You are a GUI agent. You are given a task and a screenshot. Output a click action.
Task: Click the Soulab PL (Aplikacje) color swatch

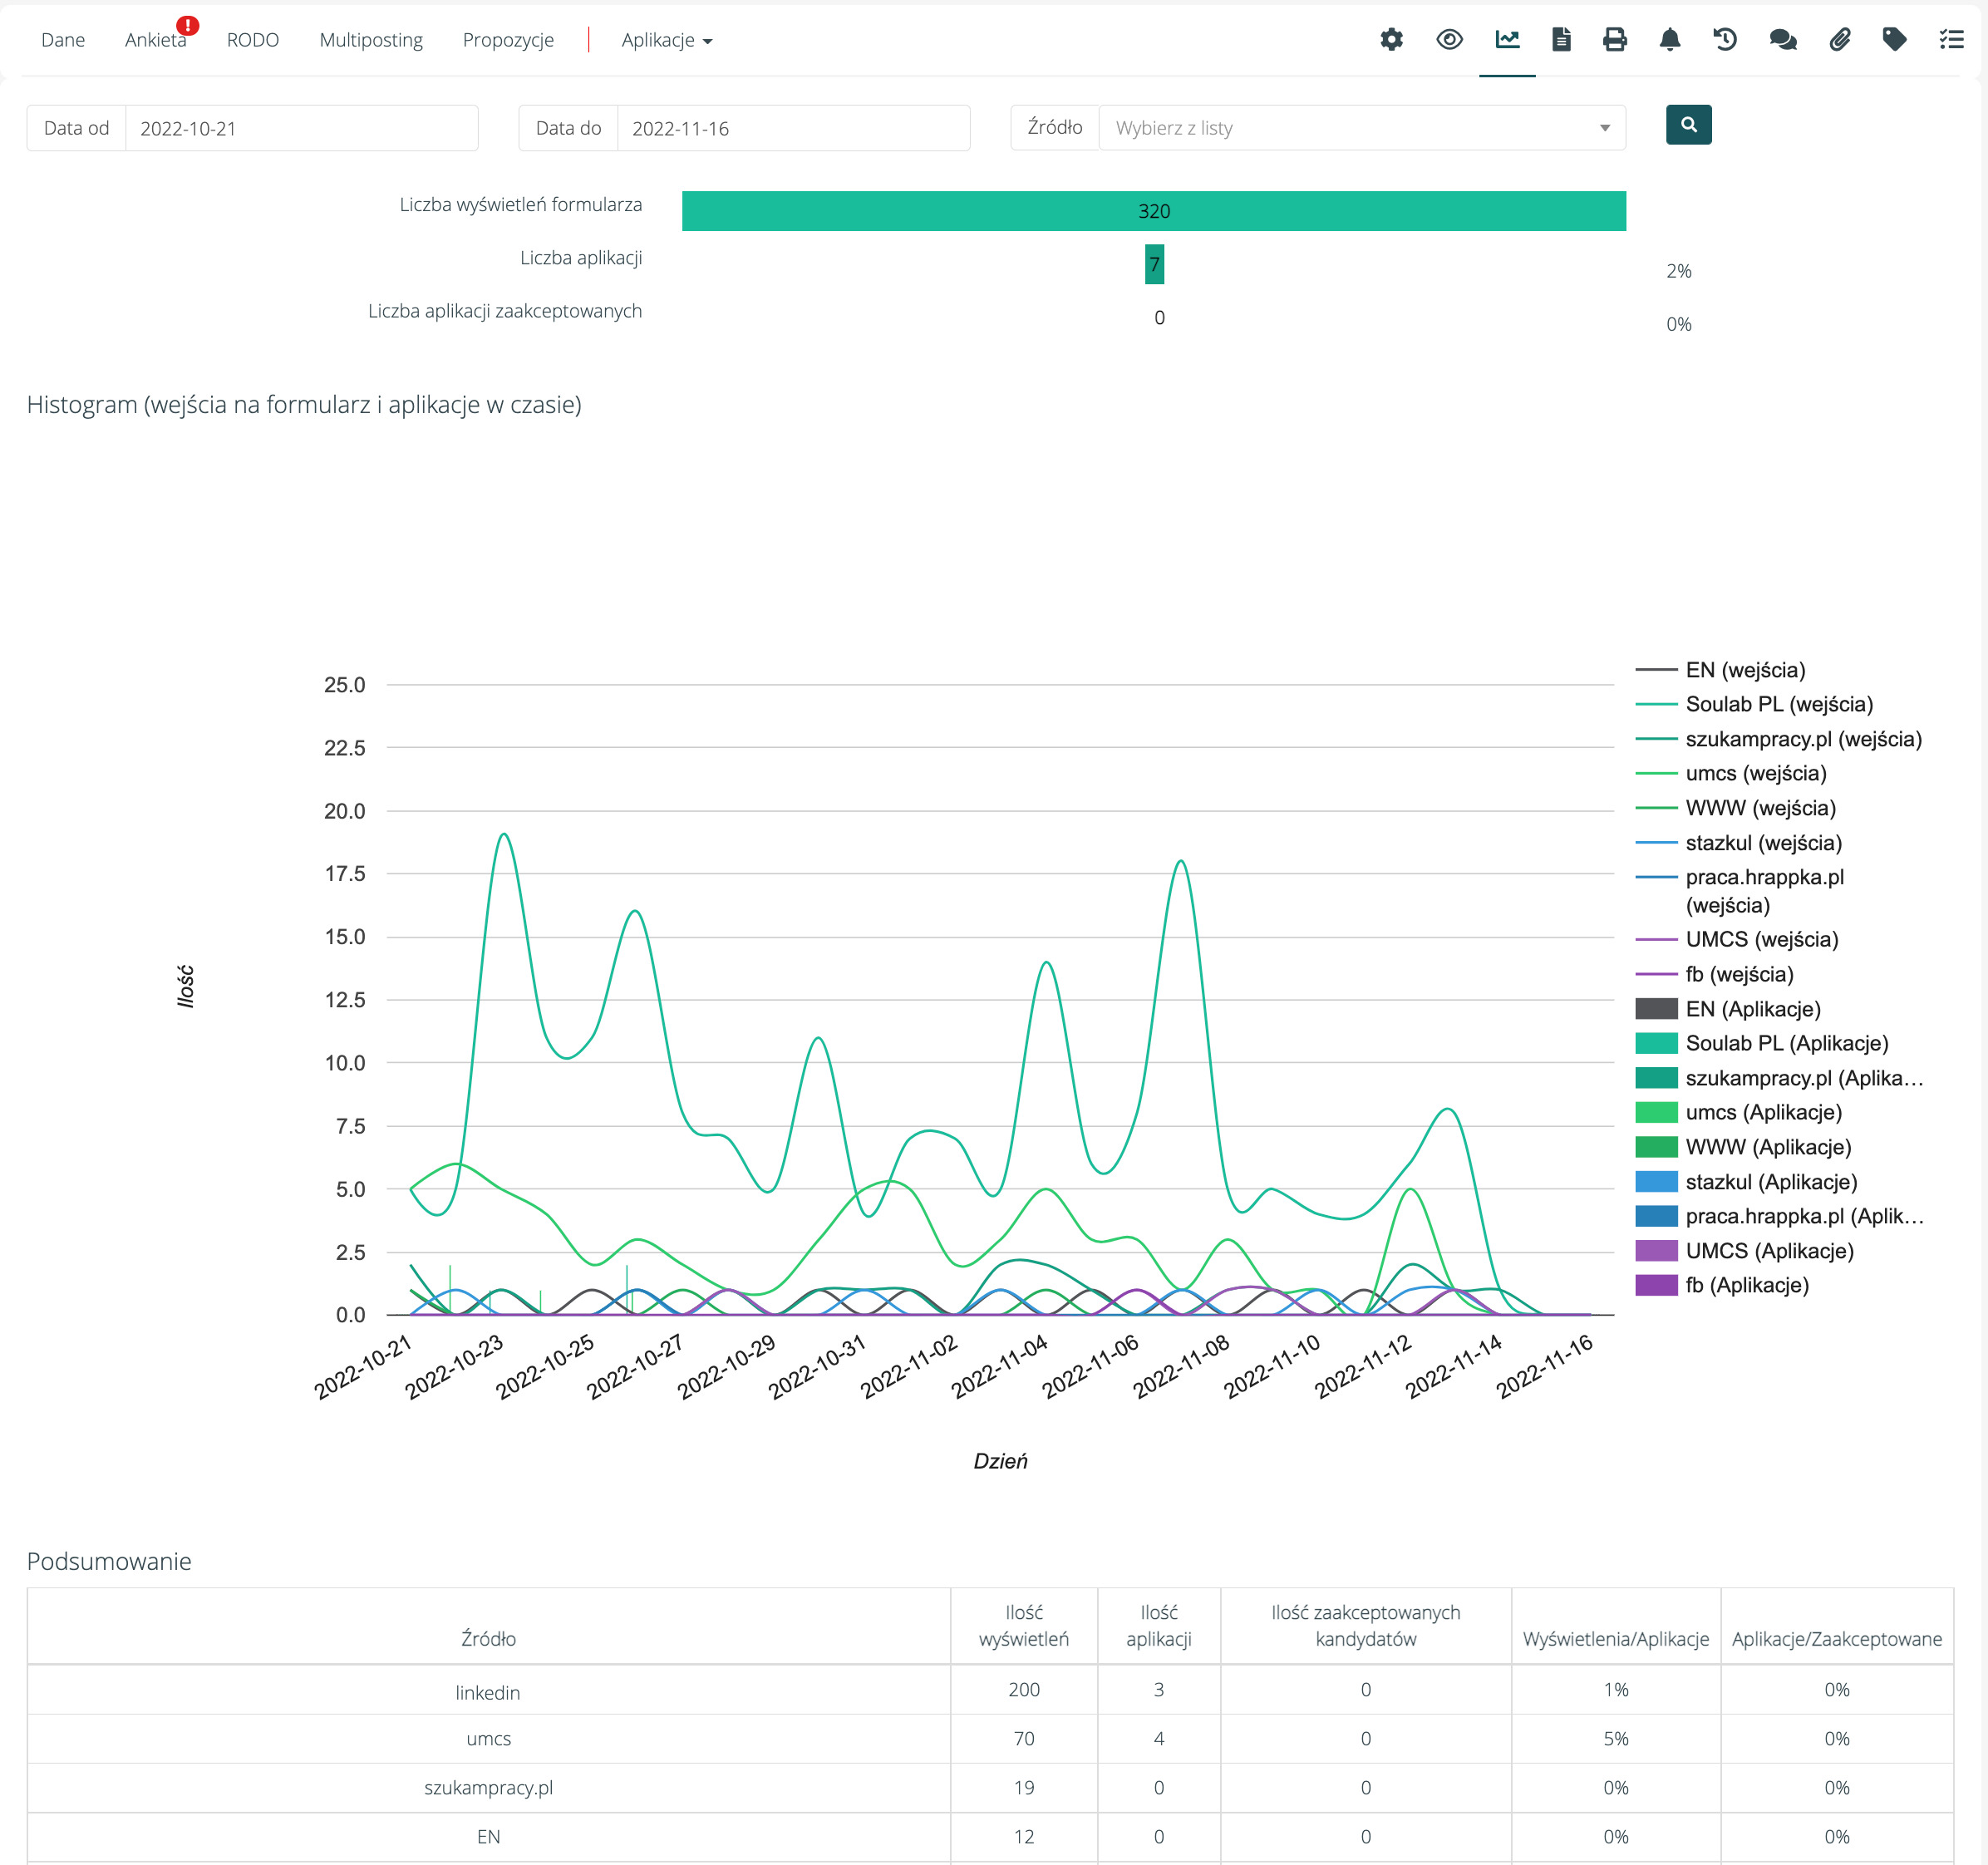1656,1043
